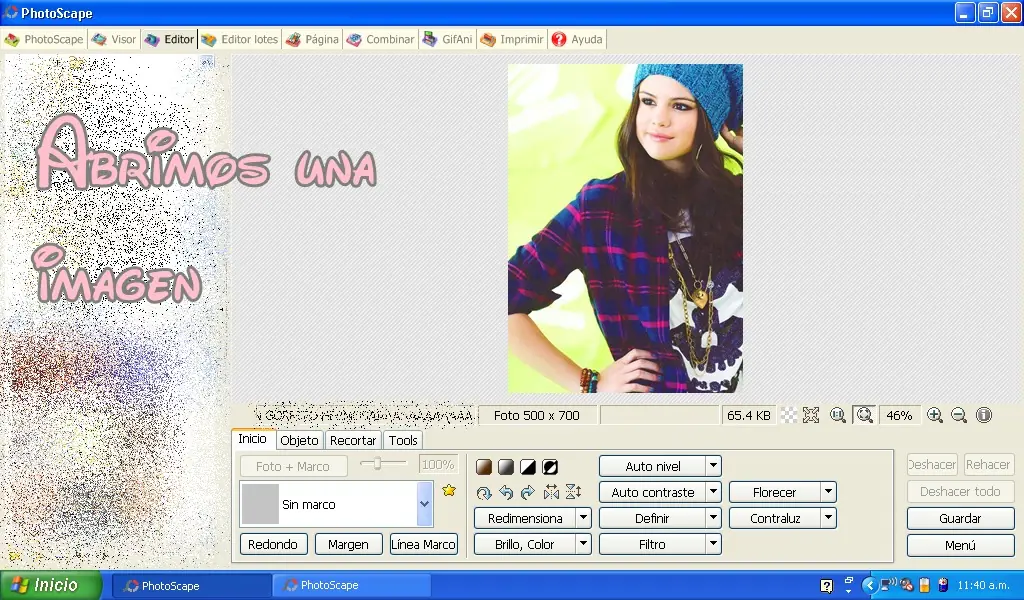The height and width of the screenshot is (600, 1024).
Task: Click the fit-to-screen full view icon
Action: tap(811, 415)
